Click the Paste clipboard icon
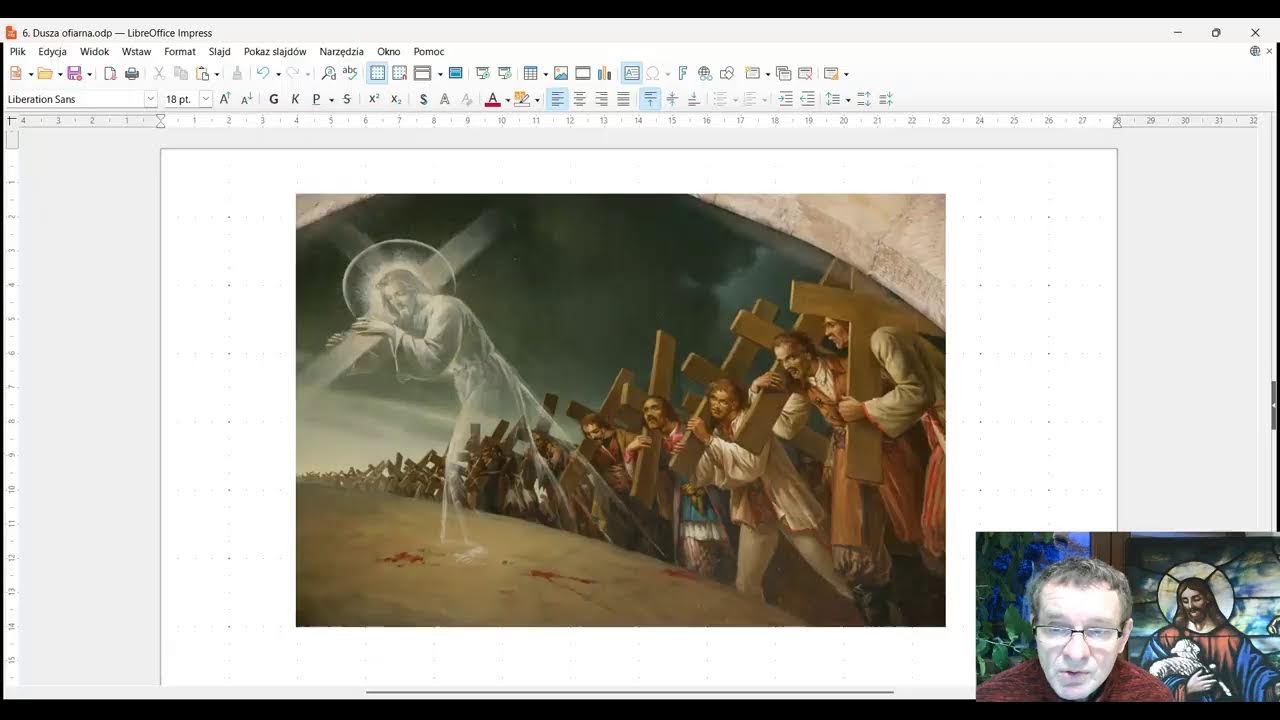 (203, 73)
